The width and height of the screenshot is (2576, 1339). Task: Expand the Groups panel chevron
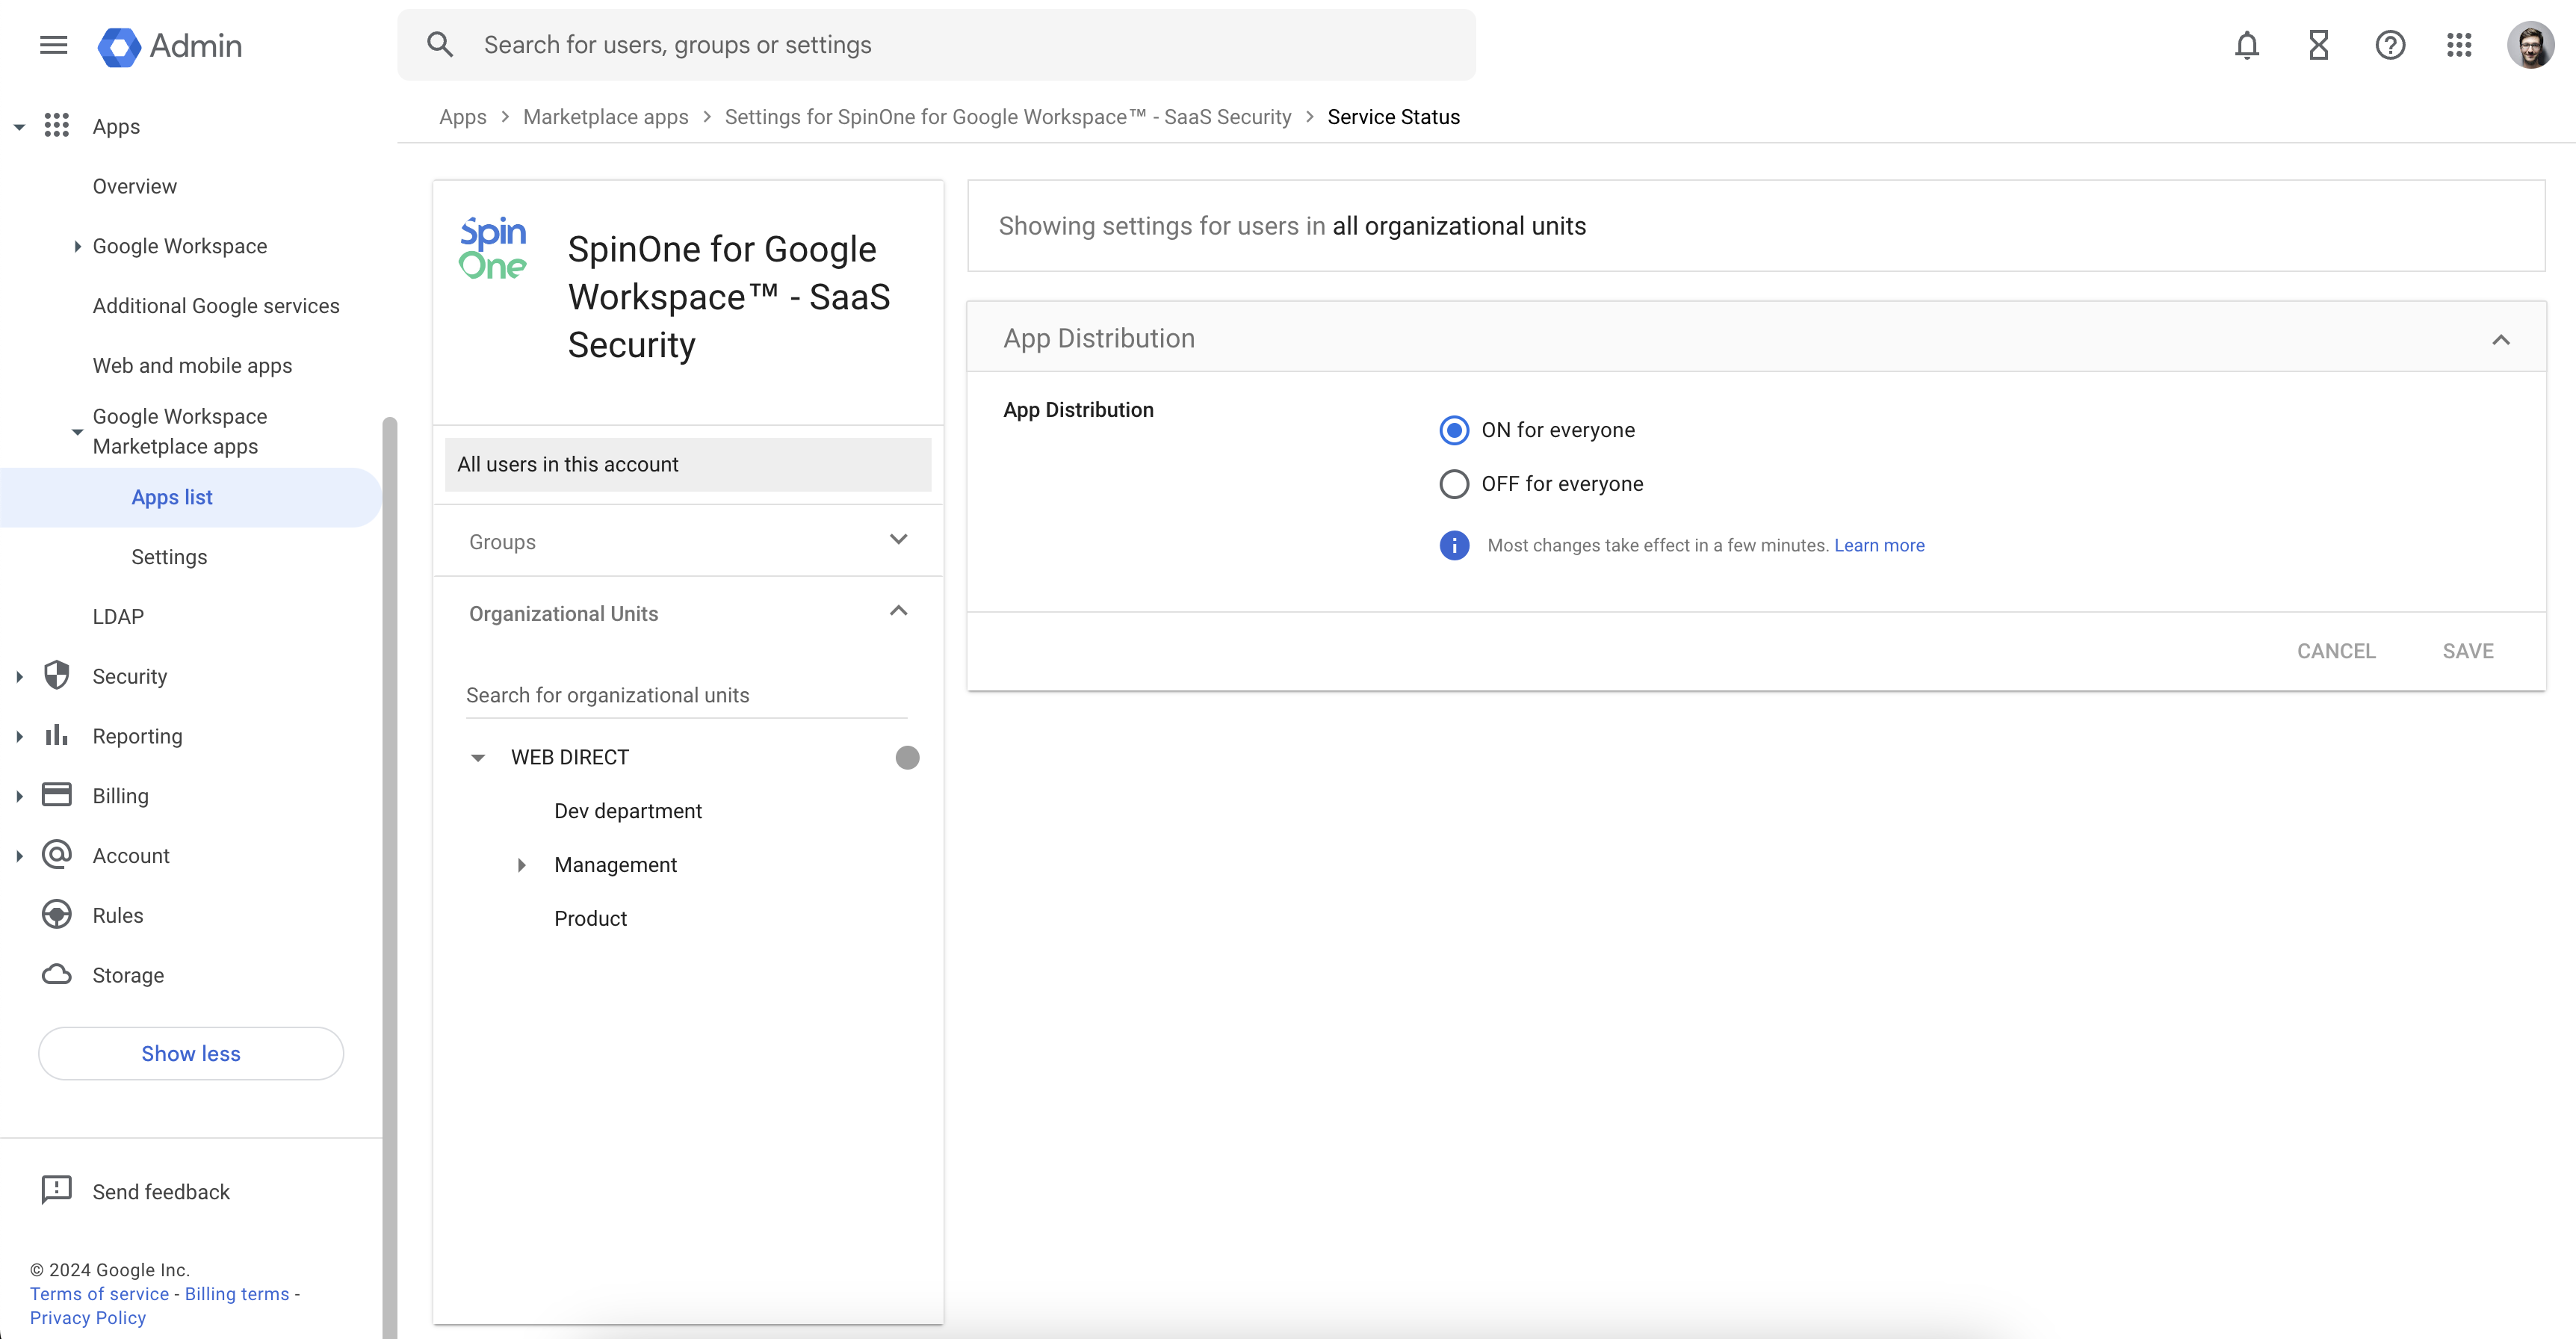pos(898,540)
